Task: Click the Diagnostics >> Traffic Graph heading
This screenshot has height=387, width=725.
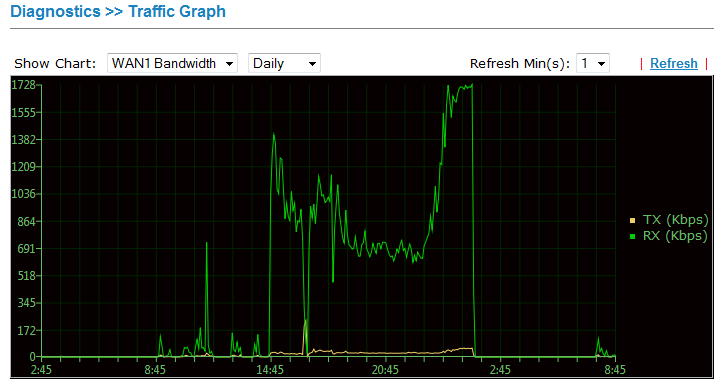Action: pyautogui.click(x=118, y=12)
